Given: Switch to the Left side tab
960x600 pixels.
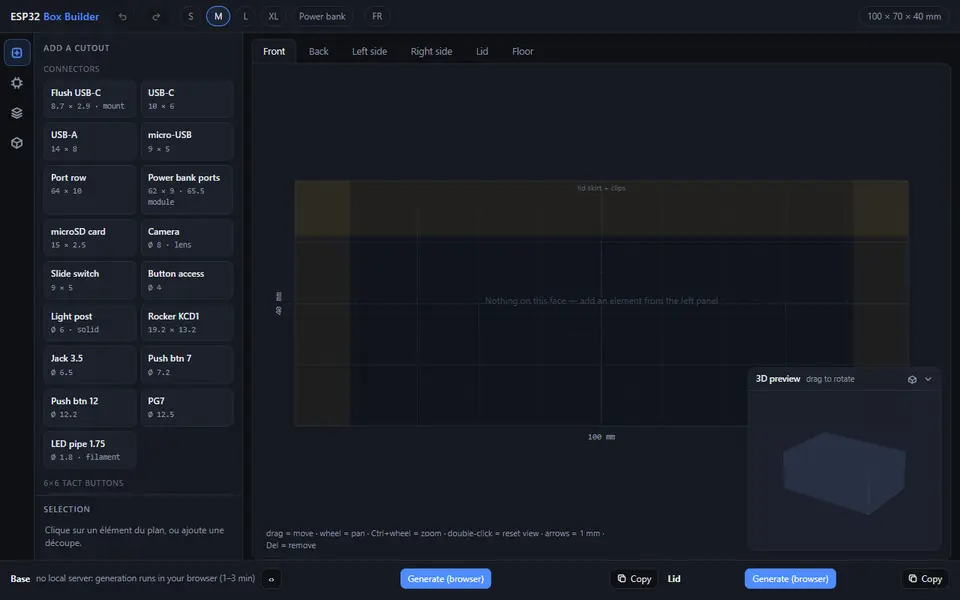Looking at the screenshot, I should click(369, 51).
